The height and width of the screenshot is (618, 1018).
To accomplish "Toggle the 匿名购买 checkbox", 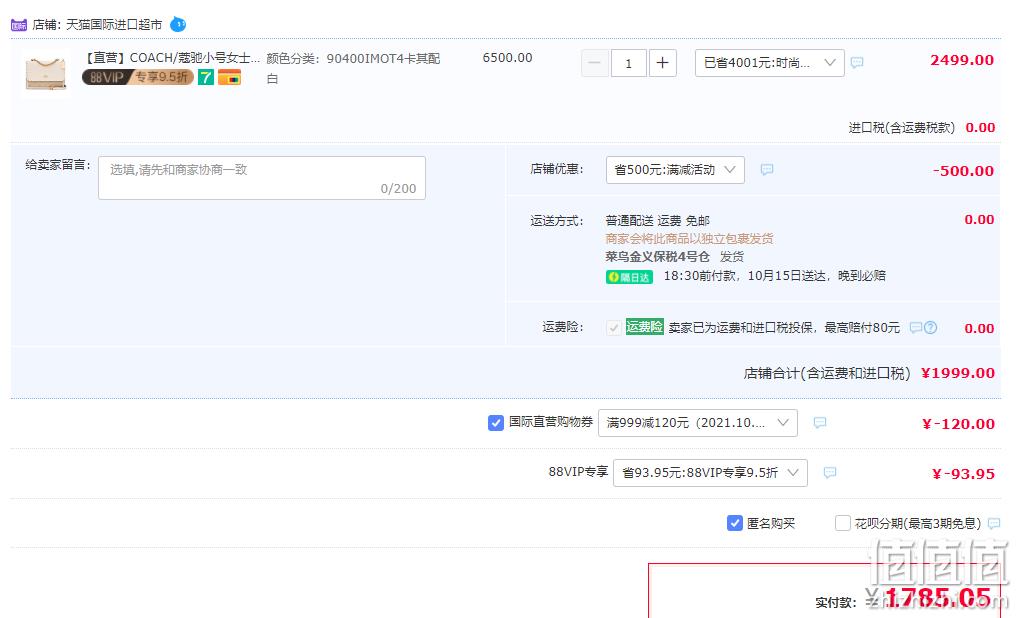I will pyautogui.click(x=734, y=523).
